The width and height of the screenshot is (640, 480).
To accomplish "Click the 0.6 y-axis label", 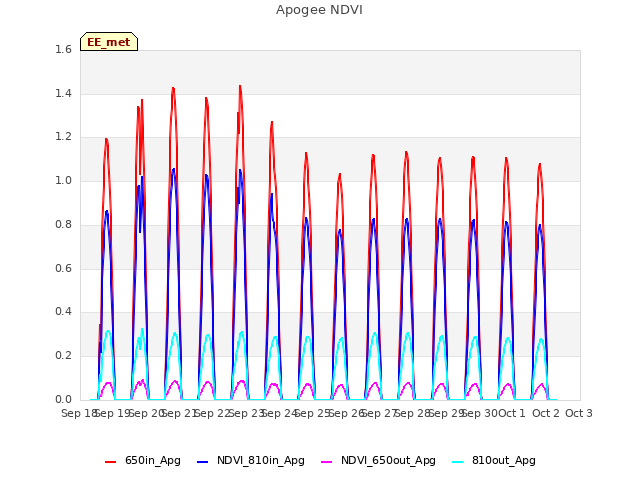I will (63, 268).
